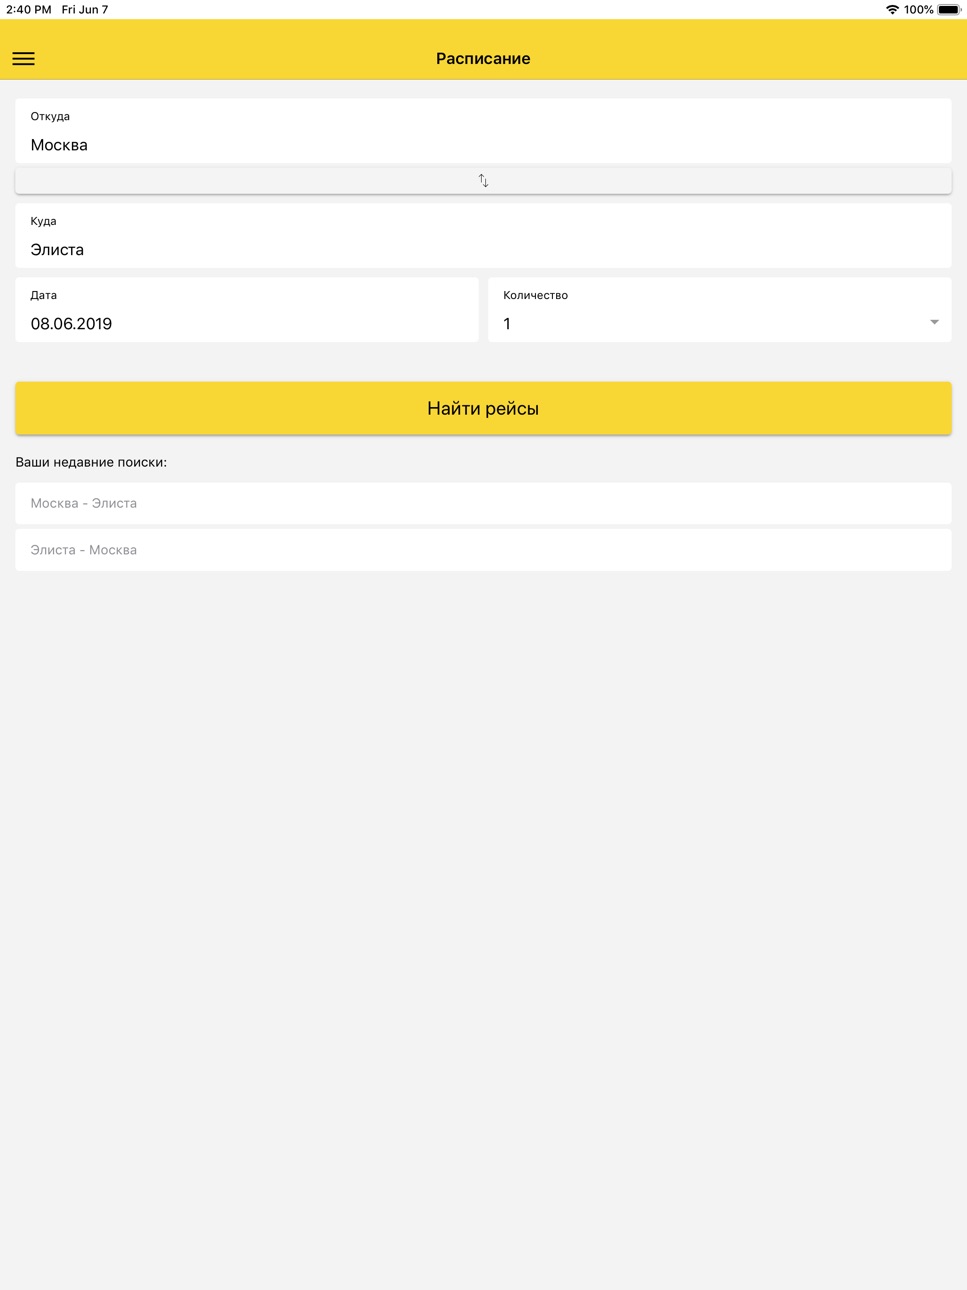Open the date picker for 08.06.2019
Image resolution: width=967 pixels, height=1290 pixels.
[x=247, y=310]
